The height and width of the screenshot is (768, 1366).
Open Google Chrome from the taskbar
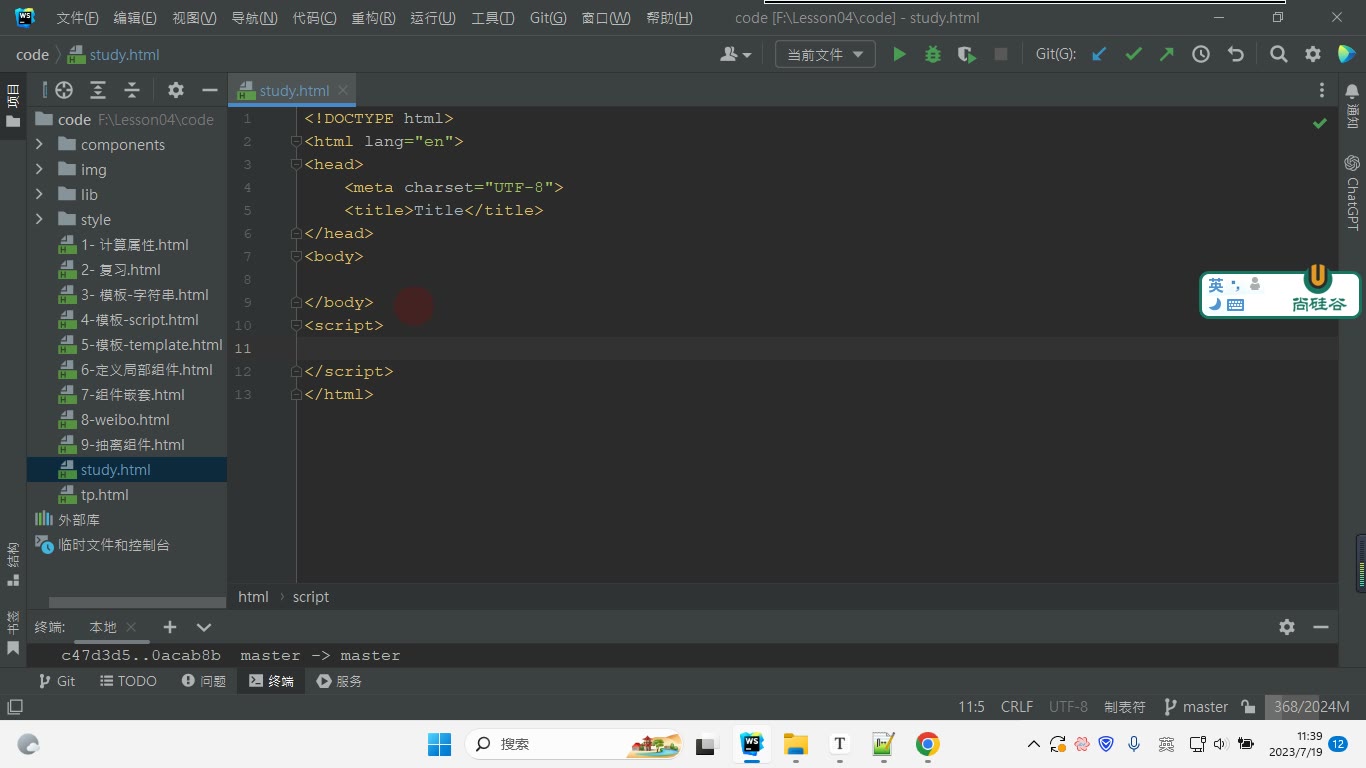[928, 744]
